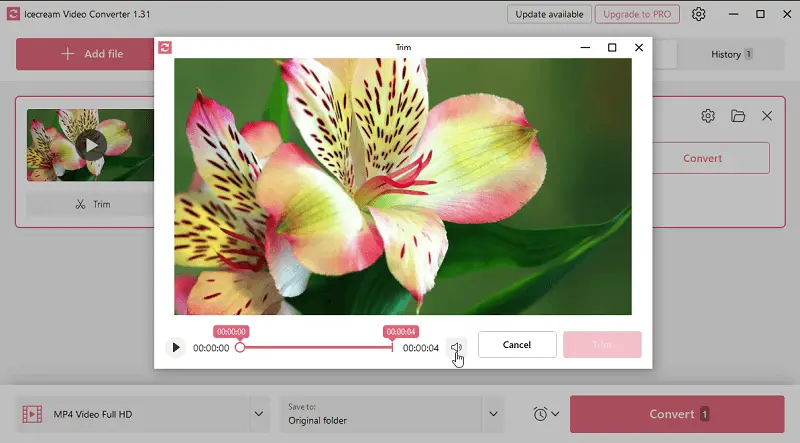Click the trim start handle on the timeline
This screenshot has width=800, height=443.
[x=240, y=348]
